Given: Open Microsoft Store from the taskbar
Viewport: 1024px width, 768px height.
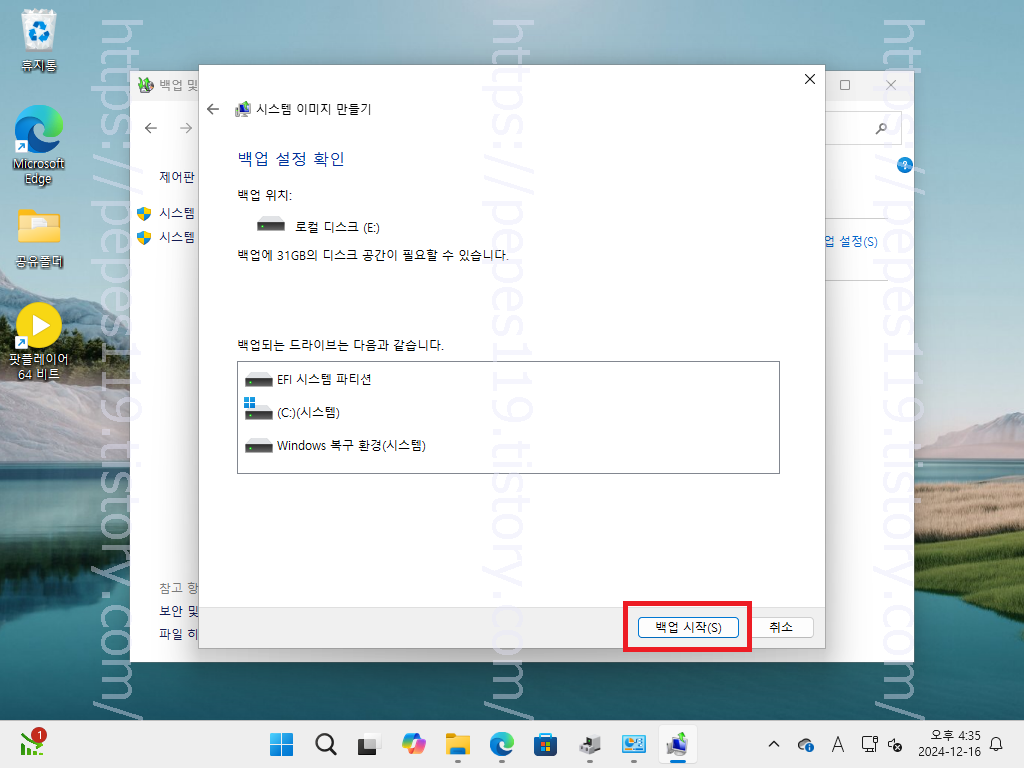Looking at the screenshot, I should point(545,744).
